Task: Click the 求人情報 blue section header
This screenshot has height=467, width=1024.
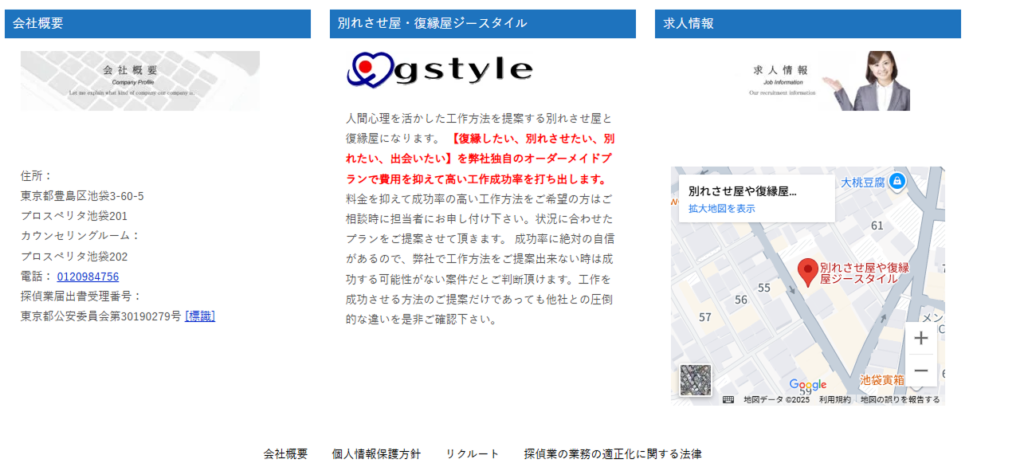Action: [x=808, y=24]
